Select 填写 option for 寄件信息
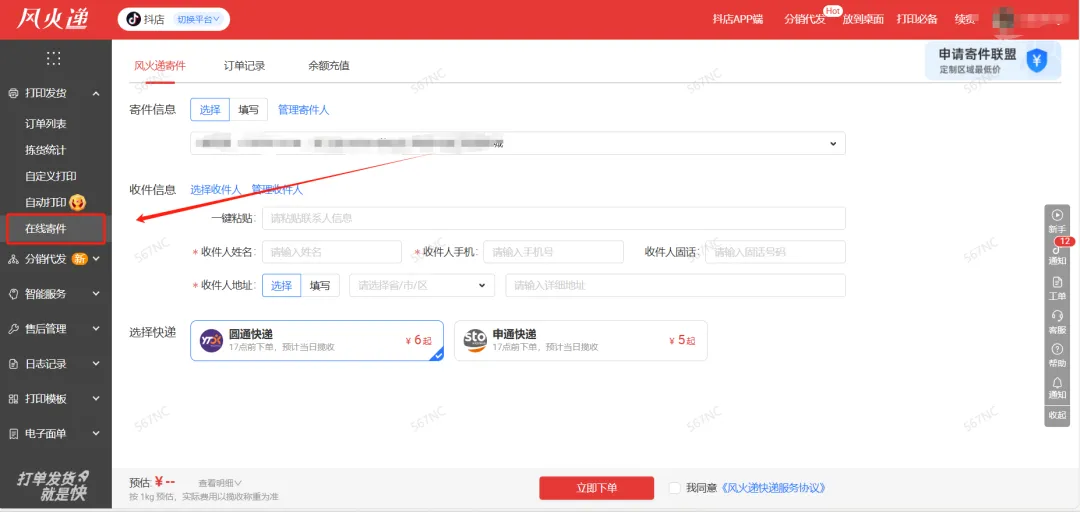Viewport: 1080px width, 512px height. pyautogui.click(x=248, y=110)
